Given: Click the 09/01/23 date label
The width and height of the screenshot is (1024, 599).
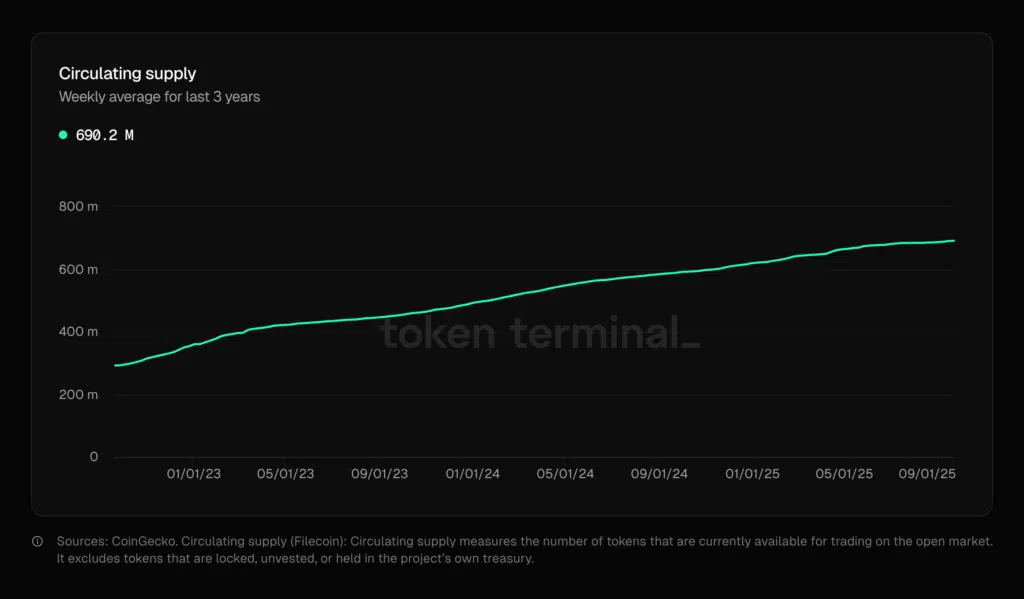Looking at the screenshot, I should (x=380, y=474).
